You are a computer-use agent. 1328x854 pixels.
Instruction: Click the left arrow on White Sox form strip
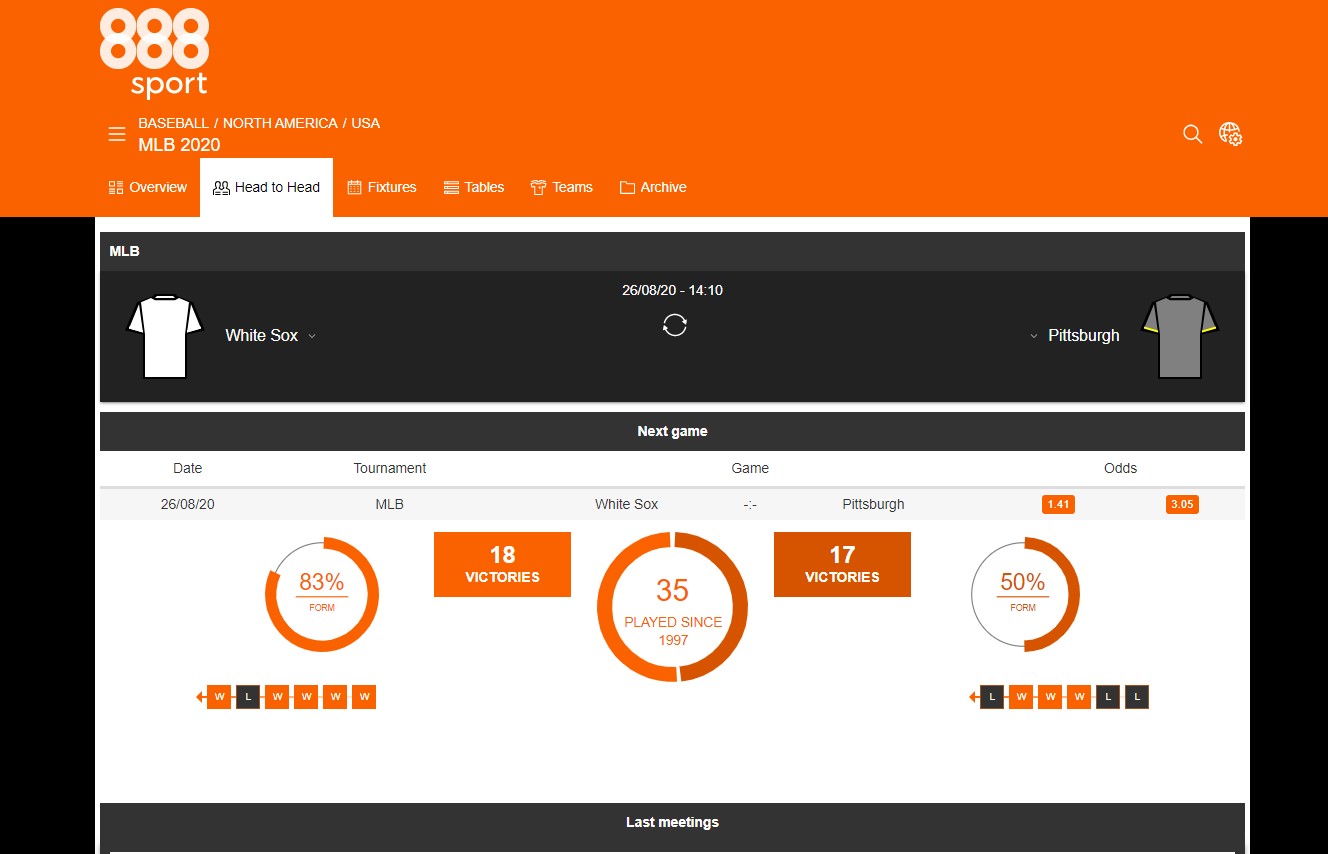click(x=201, y=697)
